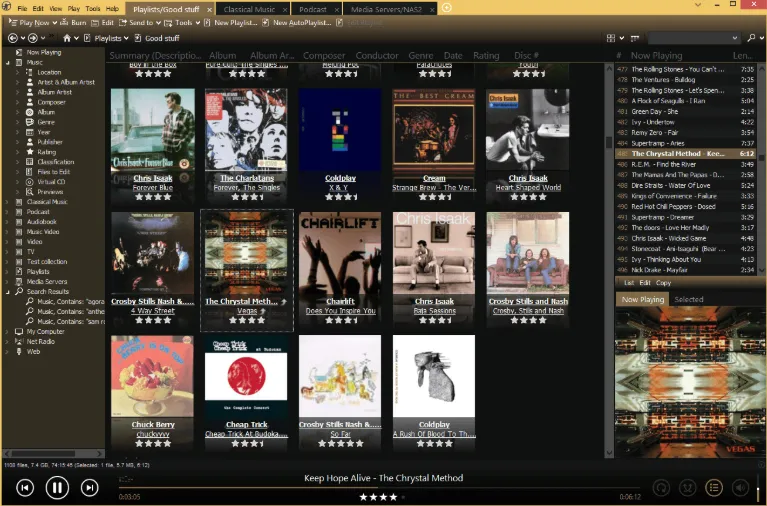
Task: Select My Computer in the tree
Action: [45, 331]
